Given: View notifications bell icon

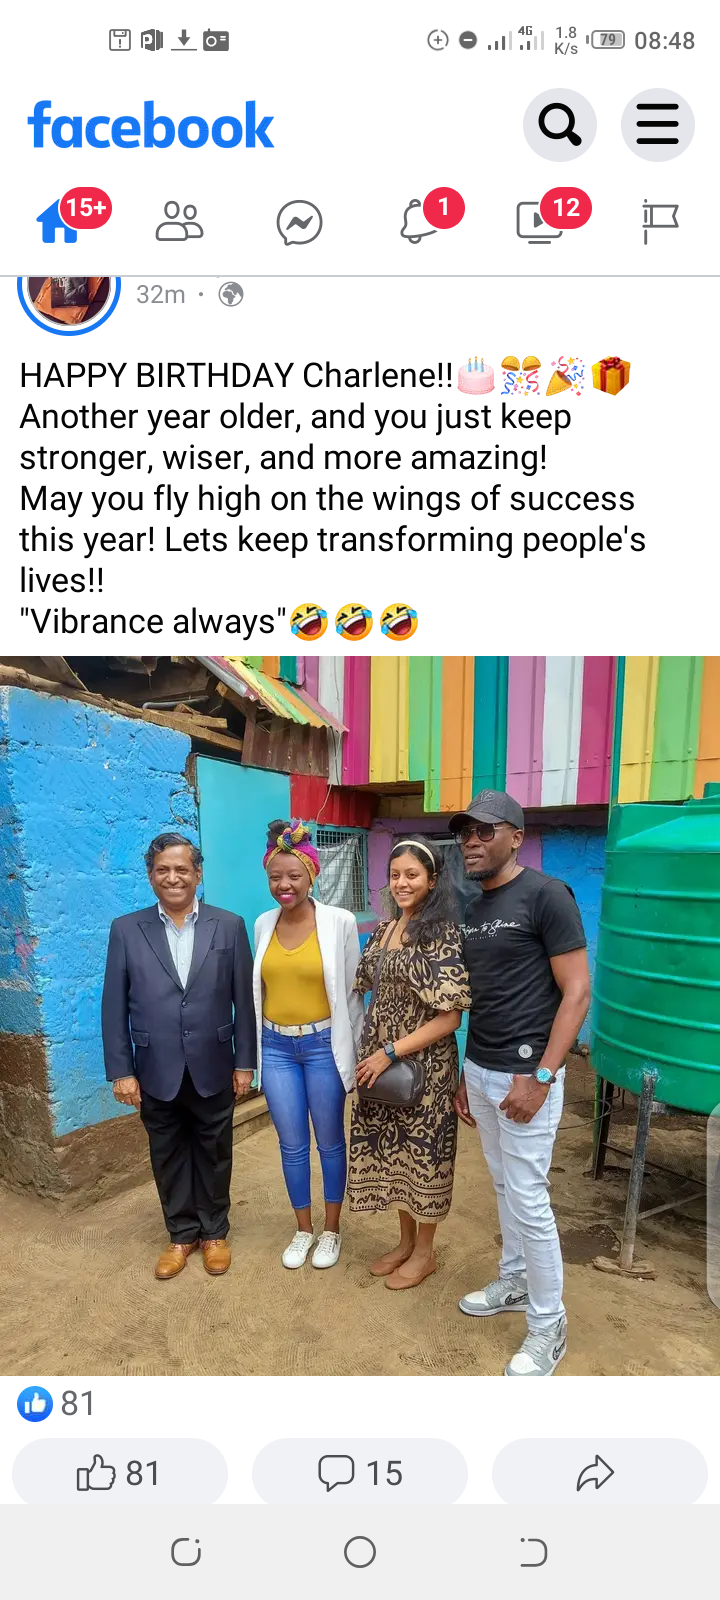Looking at the screenshot, I should coord(419,222).
